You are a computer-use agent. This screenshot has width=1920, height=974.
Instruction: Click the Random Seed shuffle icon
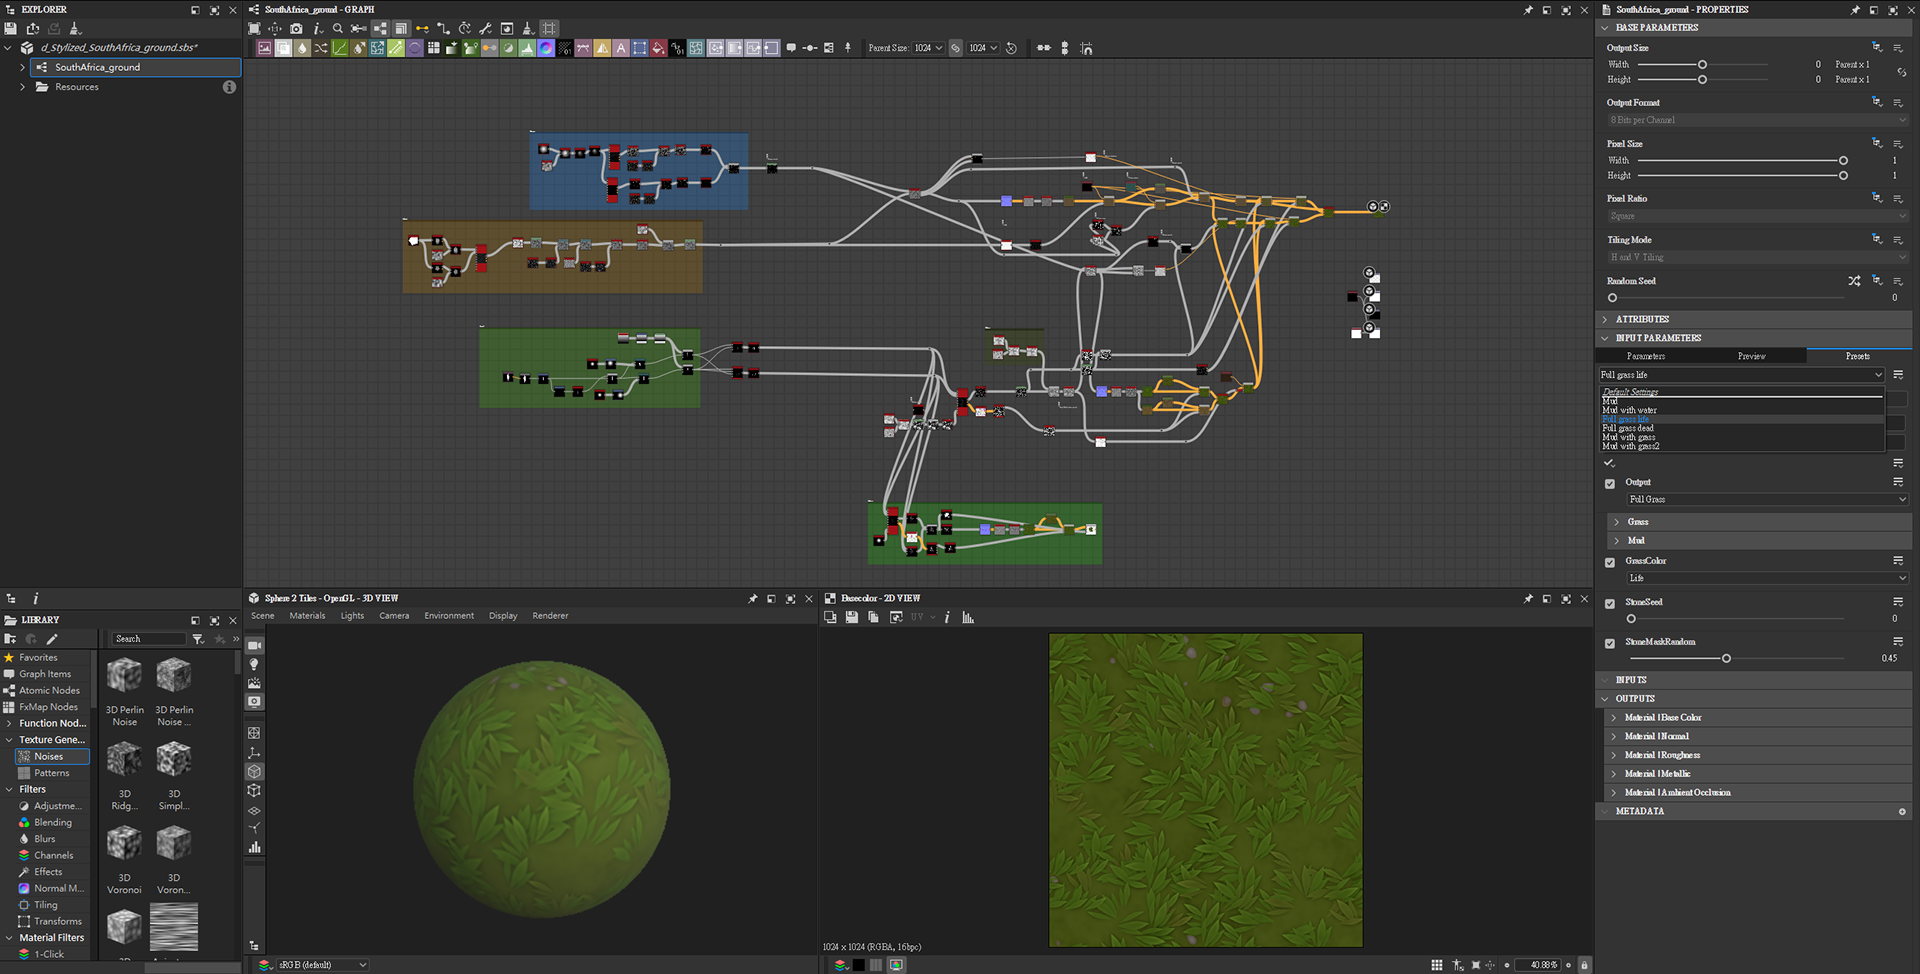point(1854,281)
